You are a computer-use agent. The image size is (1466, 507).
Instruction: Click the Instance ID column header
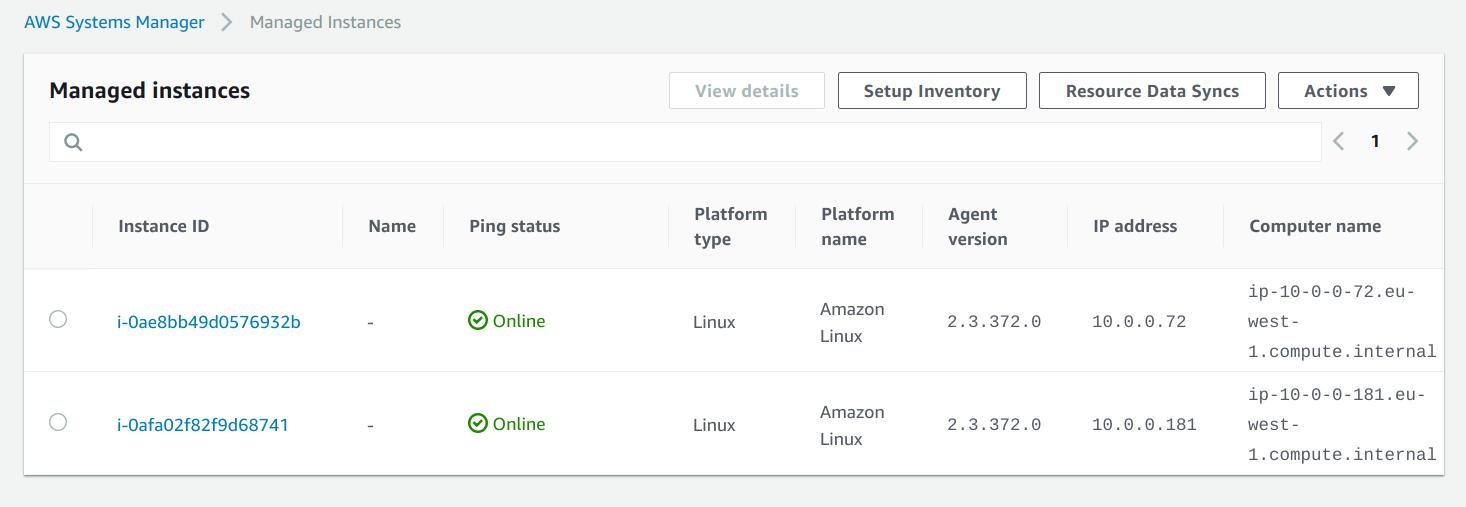coord(164,226)
